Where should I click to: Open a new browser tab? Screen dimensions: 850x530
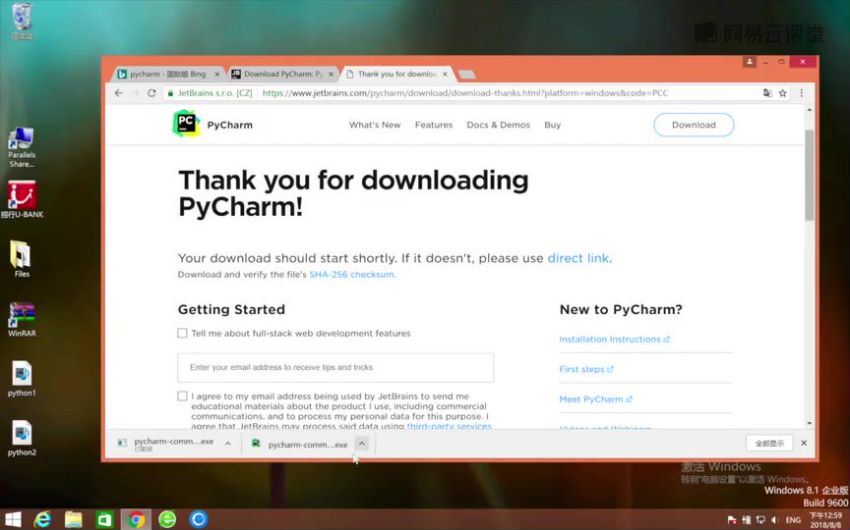tap(467, 74)
